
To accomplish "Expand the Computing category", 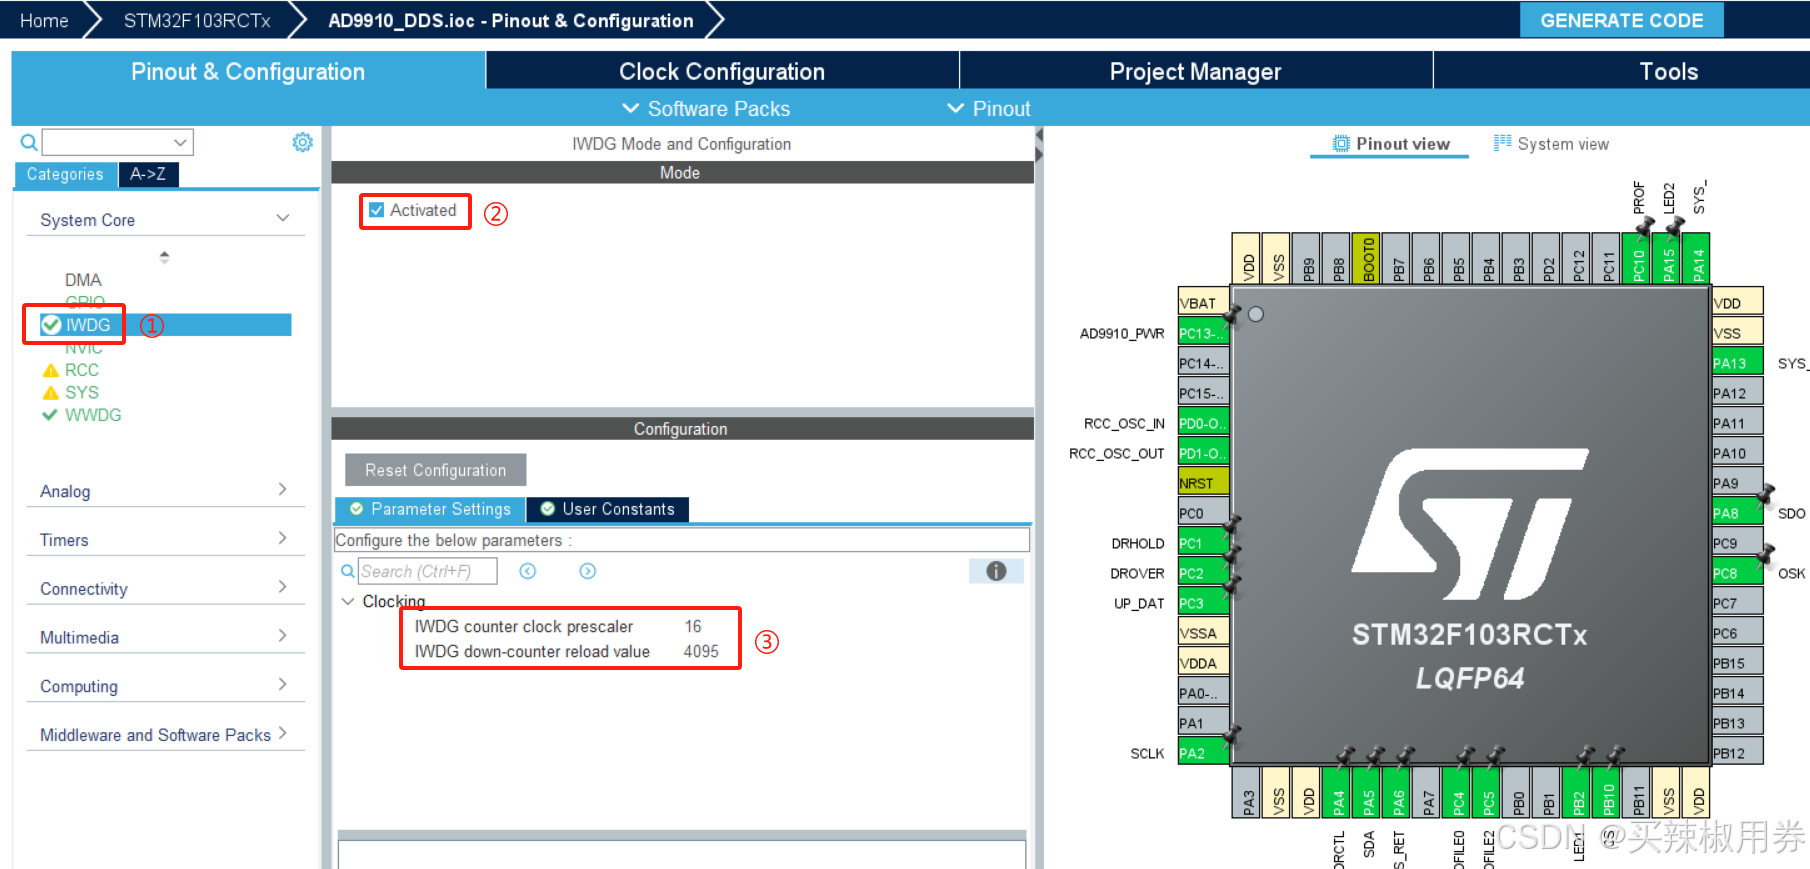I will point(282,684).
